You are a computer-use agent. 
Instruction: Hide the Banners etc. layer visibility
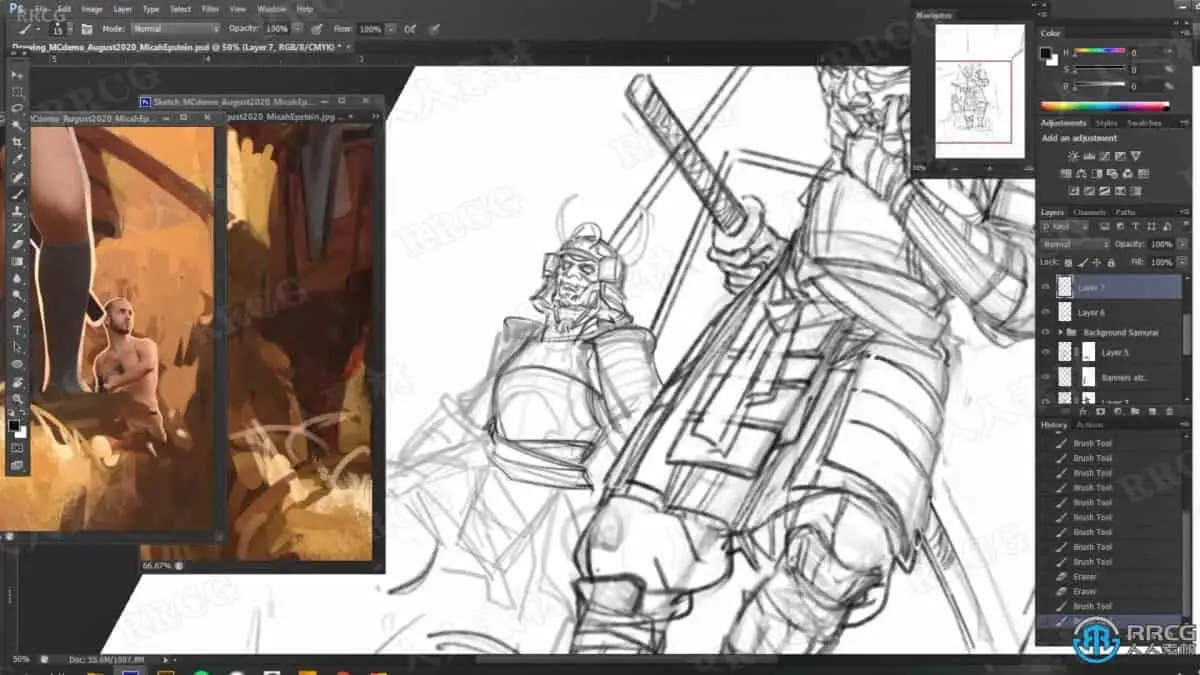1047,377
